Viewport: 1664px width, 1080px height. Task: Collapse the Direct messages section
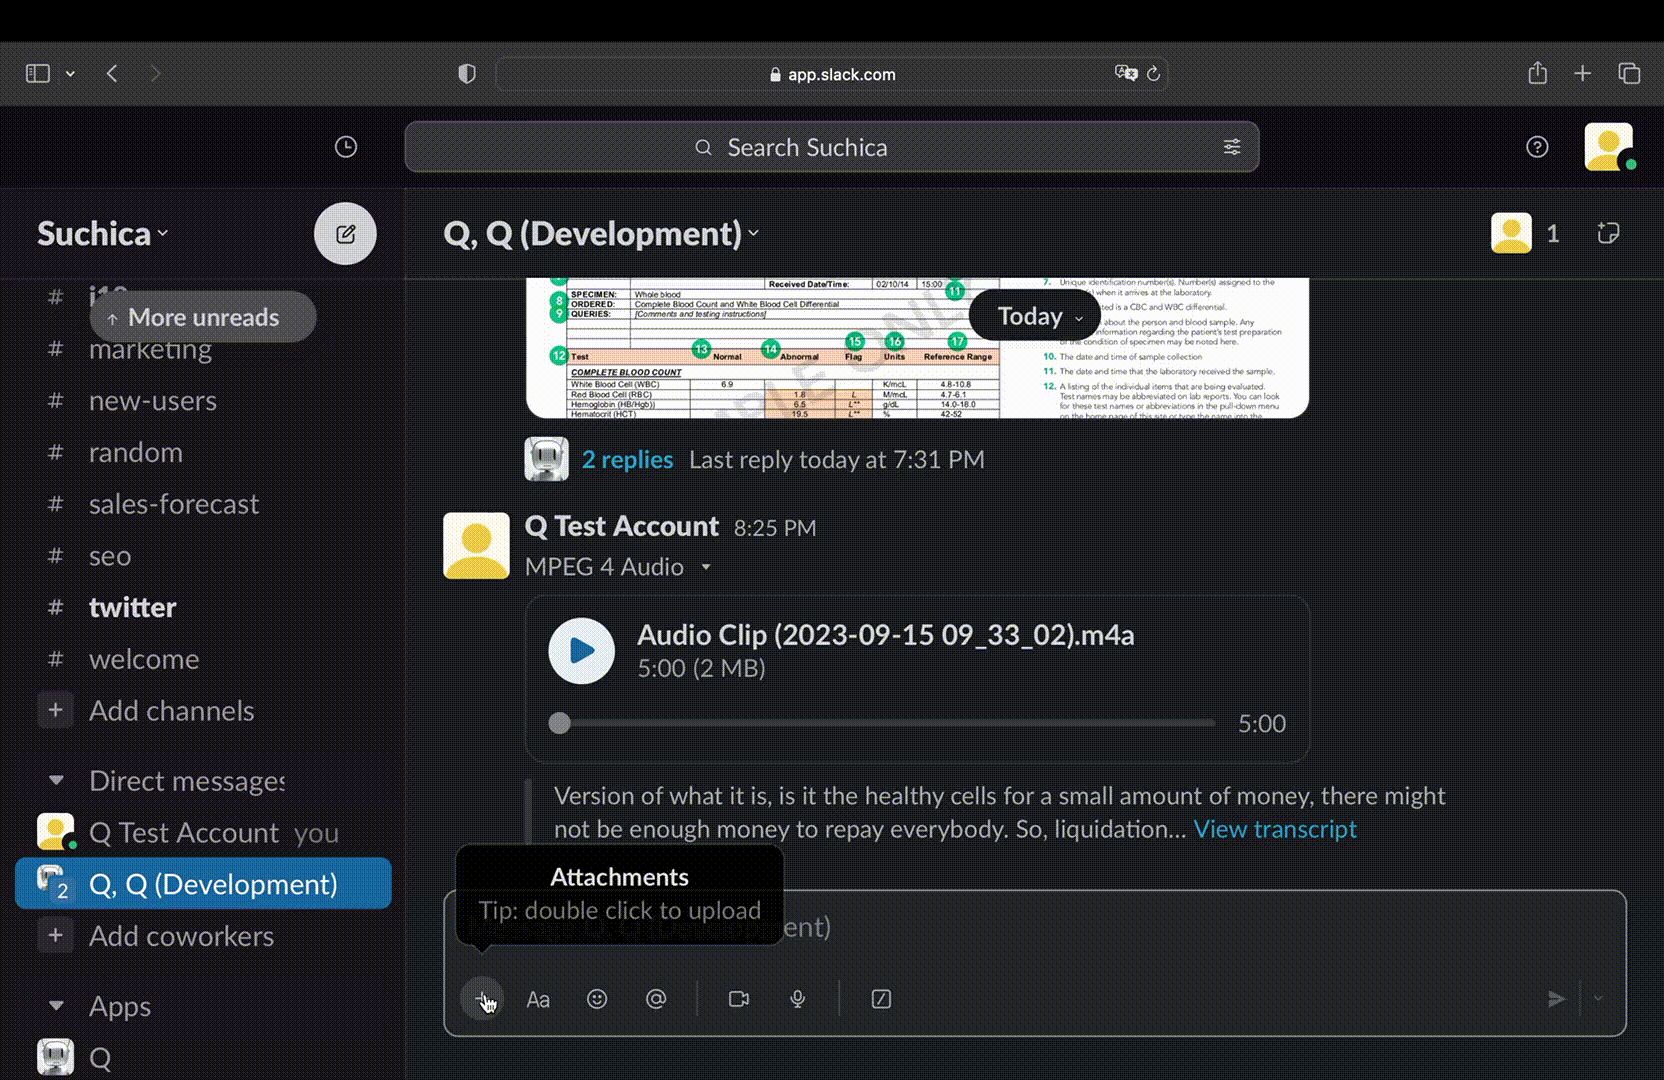(56, 780)
